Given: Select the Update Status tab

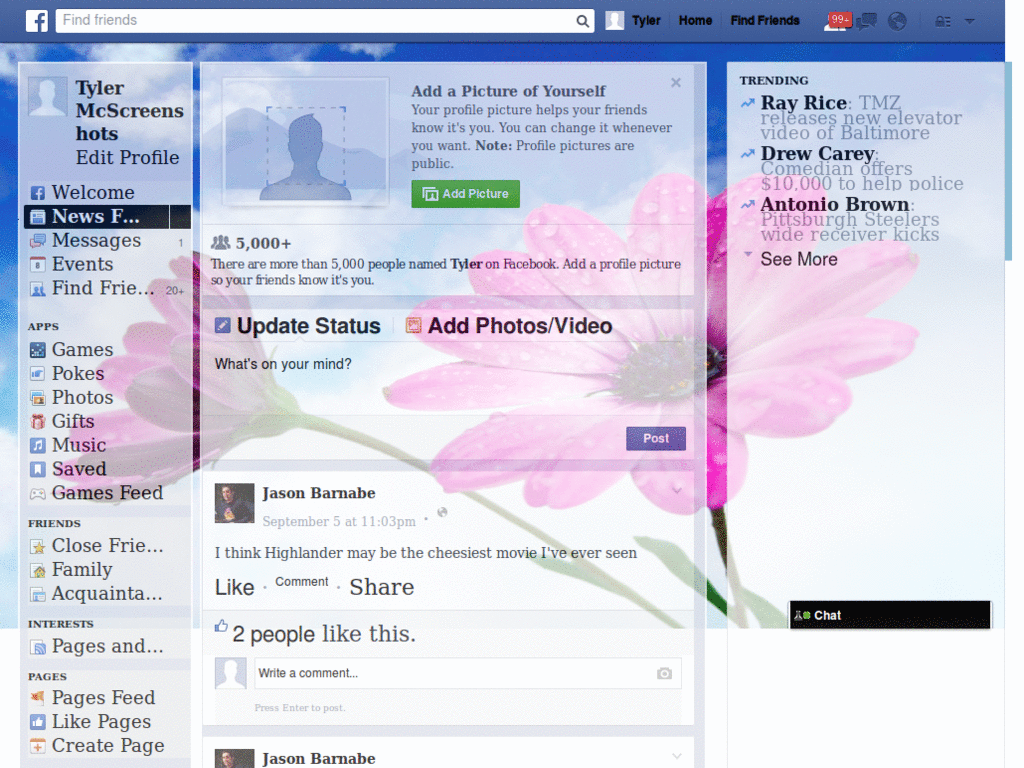Looking at the screenshot, I should point(298,326).
